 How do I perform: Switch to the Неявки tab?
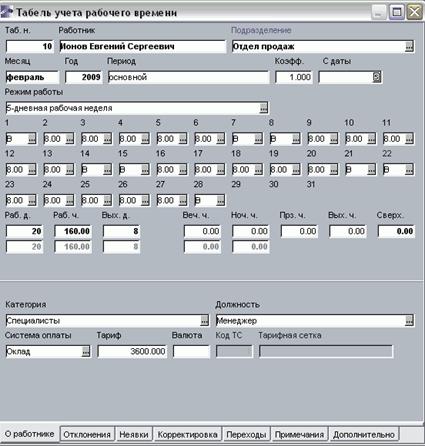click(134, 435)
